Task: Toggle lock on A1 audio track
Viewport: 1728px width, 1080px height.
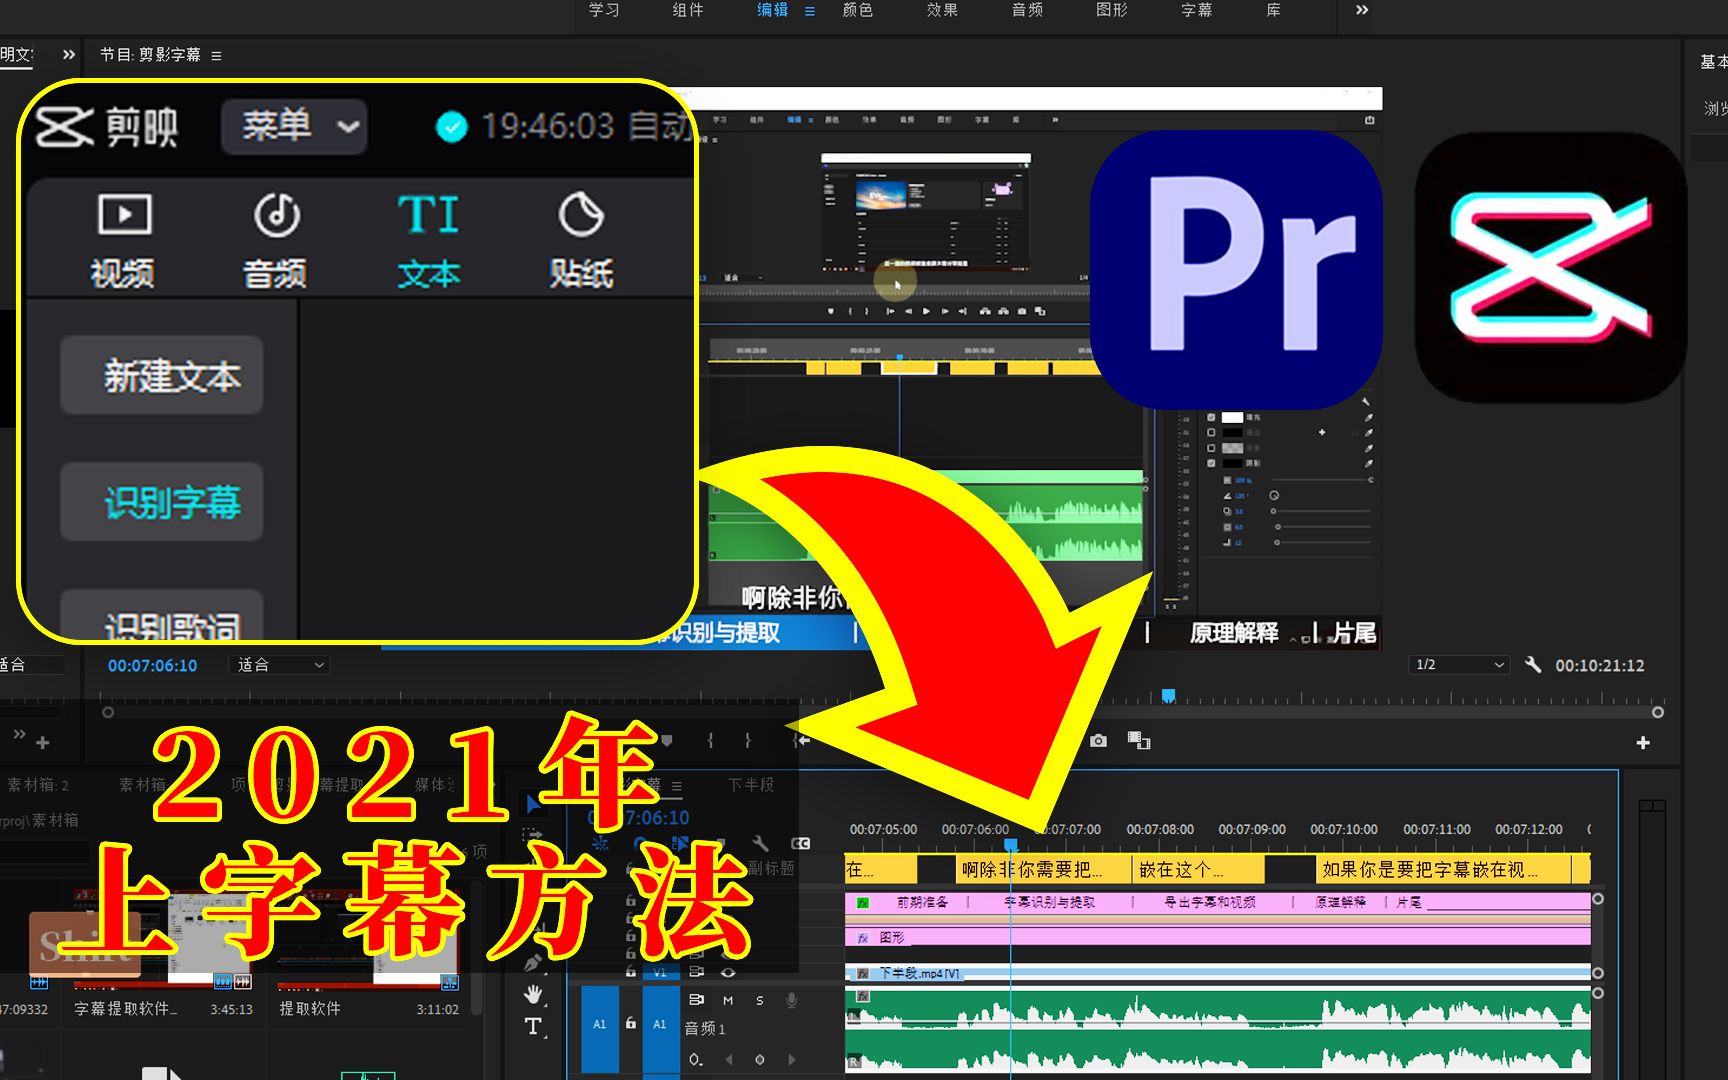Action: pos(630,1023)
